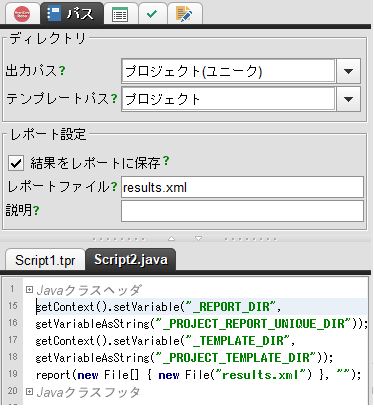This screenshot has height=412, width=374.
Task: Select the パス tab
Action: (71, 13)
